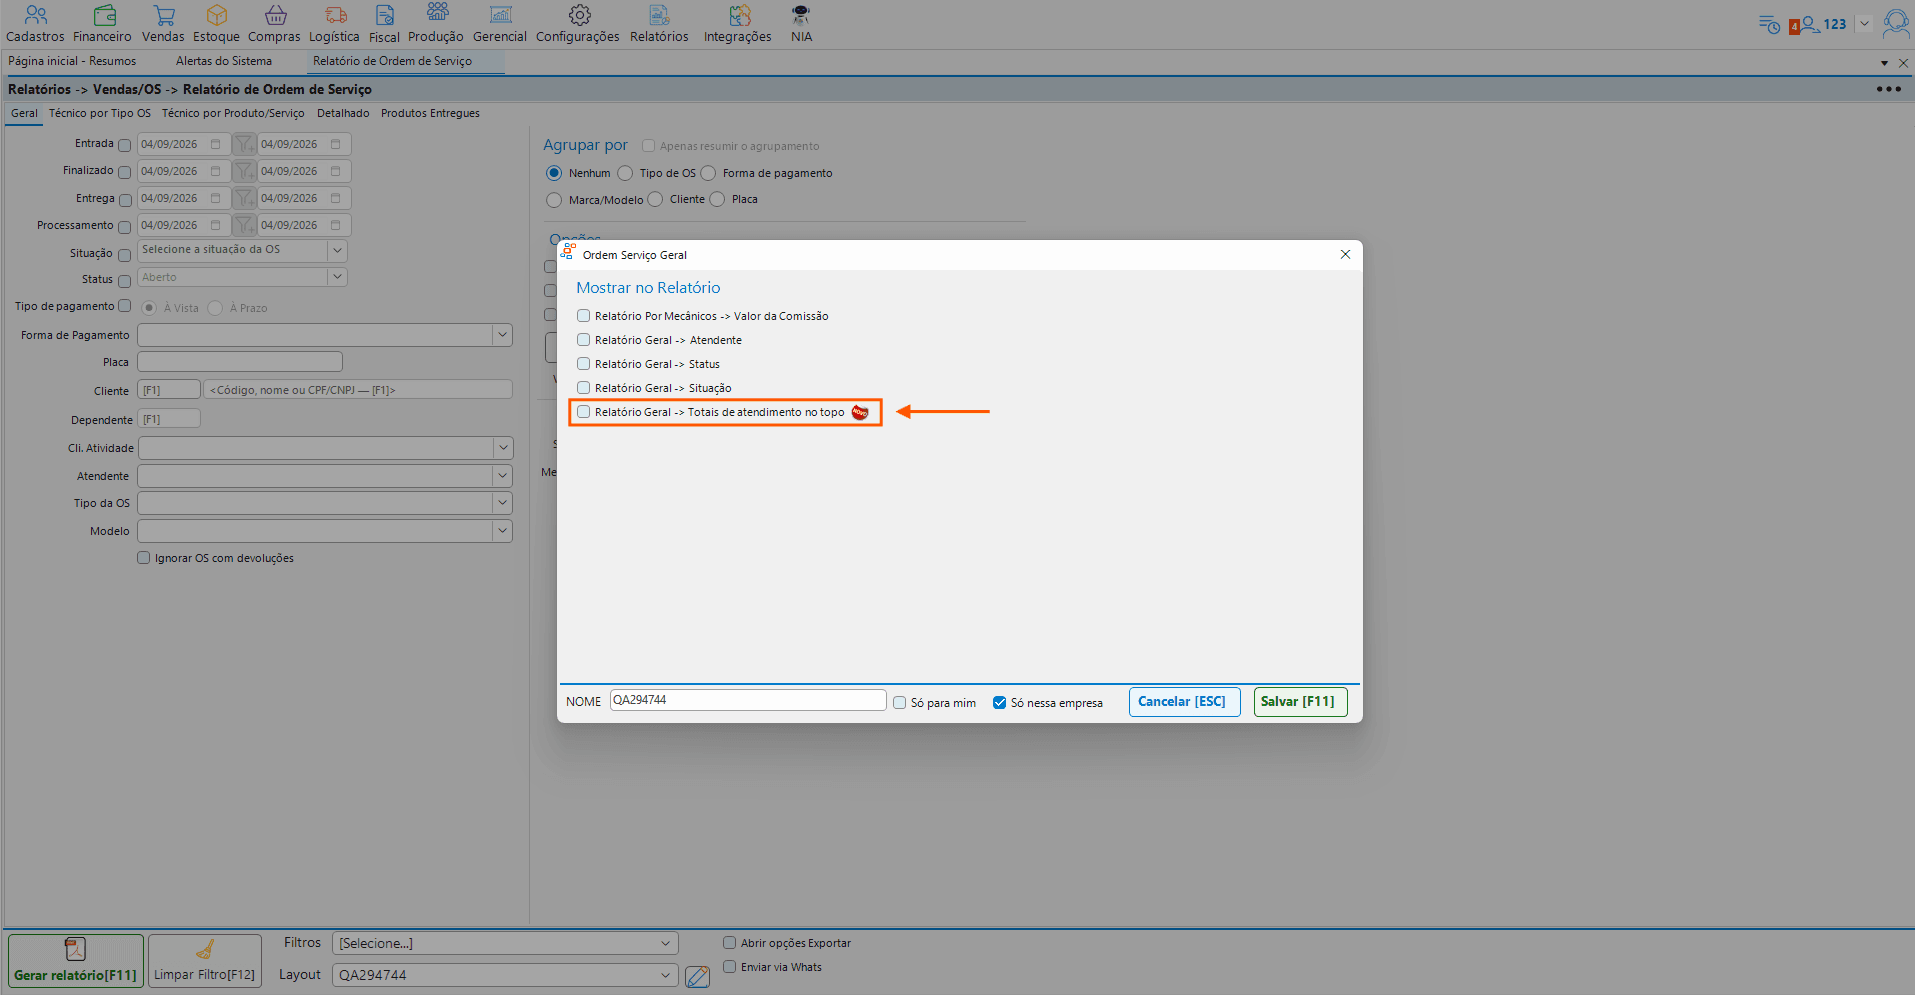Select Marca/Modelo grouping radio
This screenshot has height=995, width=1915.
coord(554,200)
